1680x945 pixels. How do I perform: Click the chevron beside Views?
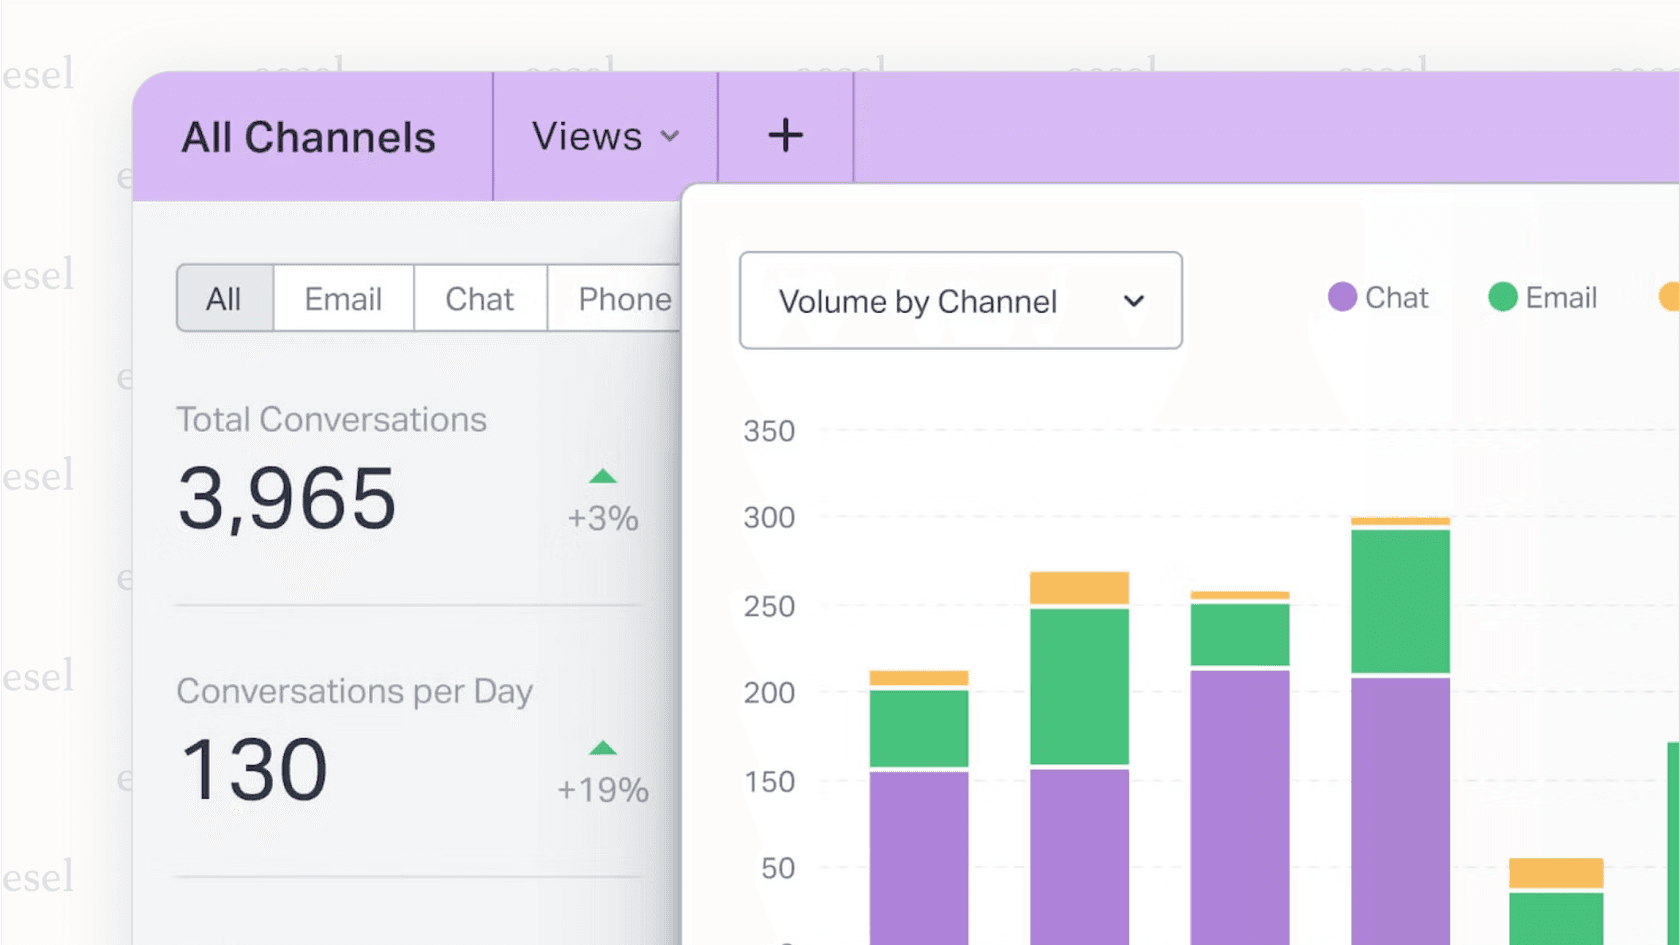click(671, 137)
